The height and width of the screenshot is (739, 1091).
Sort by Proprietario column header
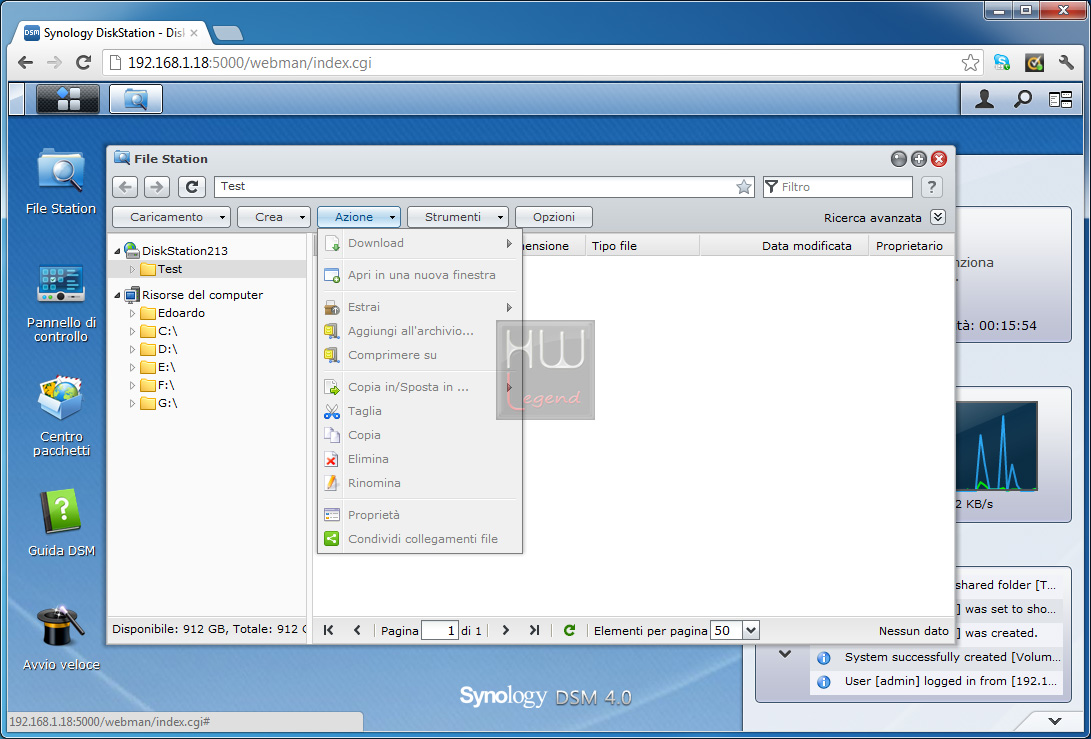[x=909, y=246]
